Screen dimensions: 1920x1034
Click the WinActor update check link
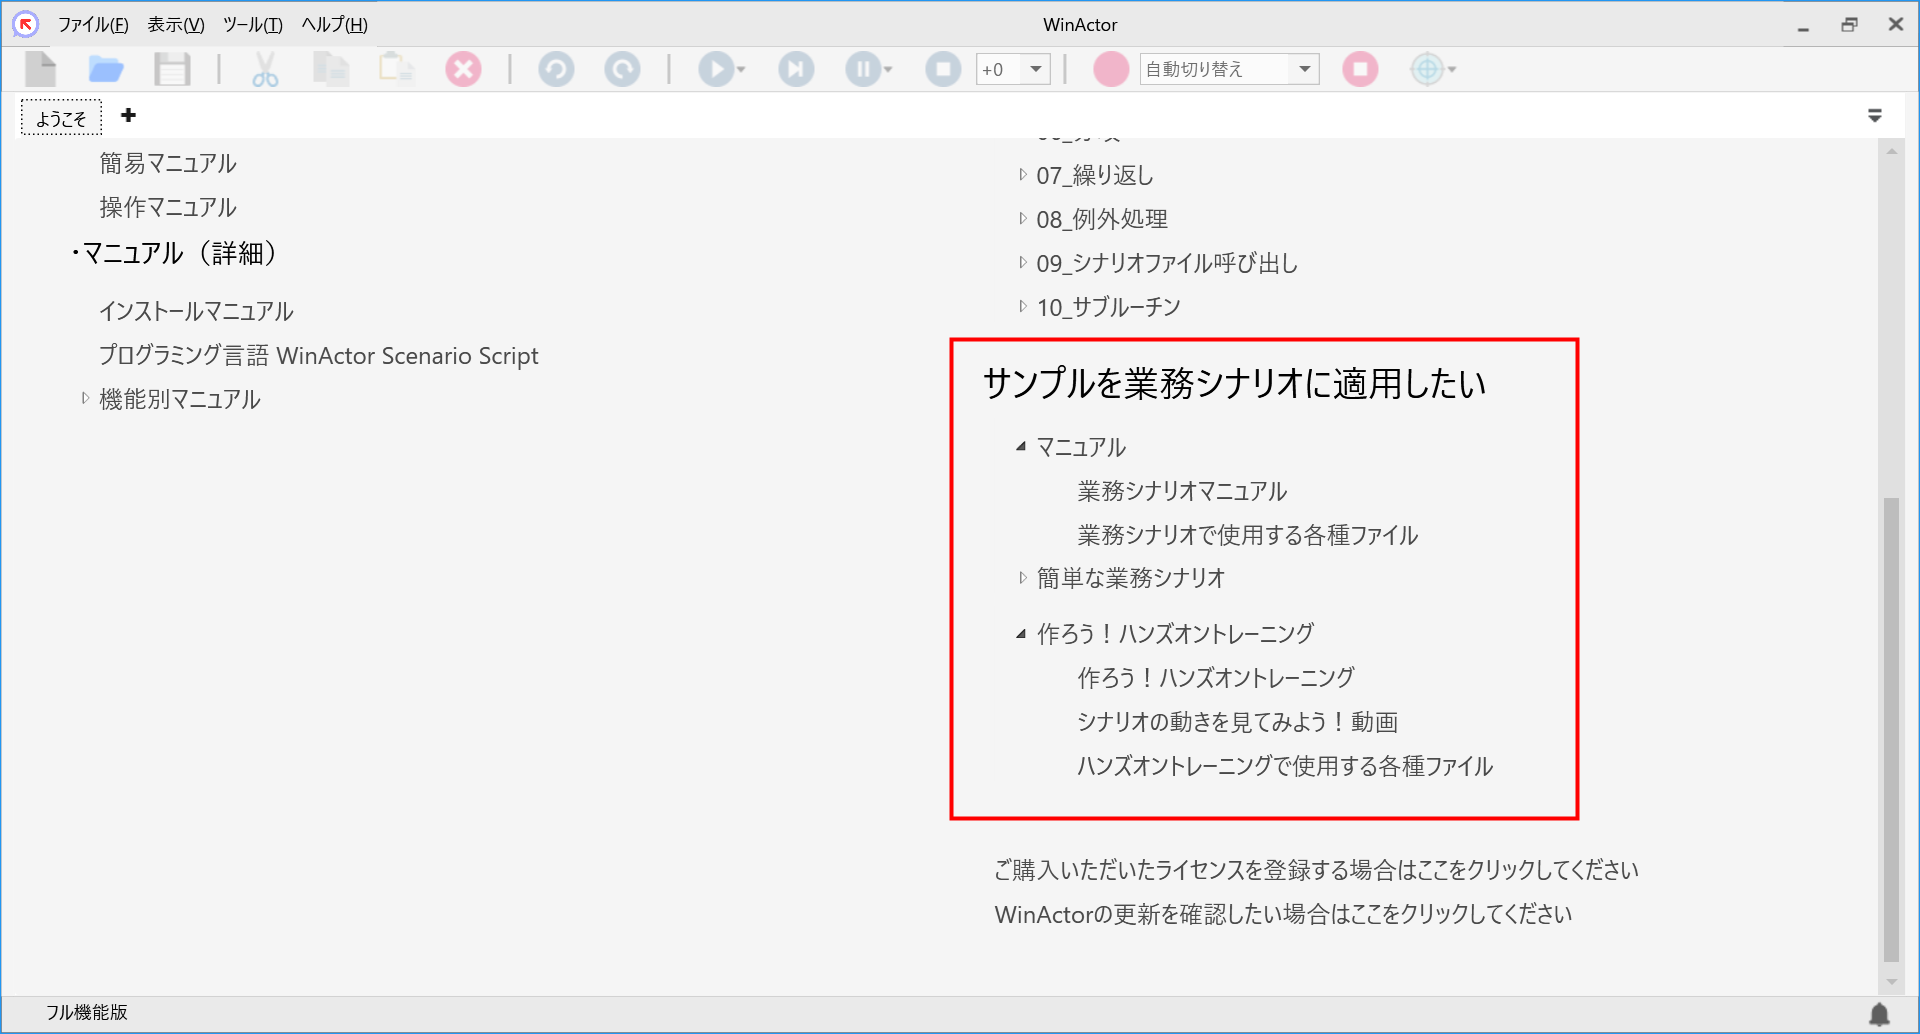pos(1283,914)
